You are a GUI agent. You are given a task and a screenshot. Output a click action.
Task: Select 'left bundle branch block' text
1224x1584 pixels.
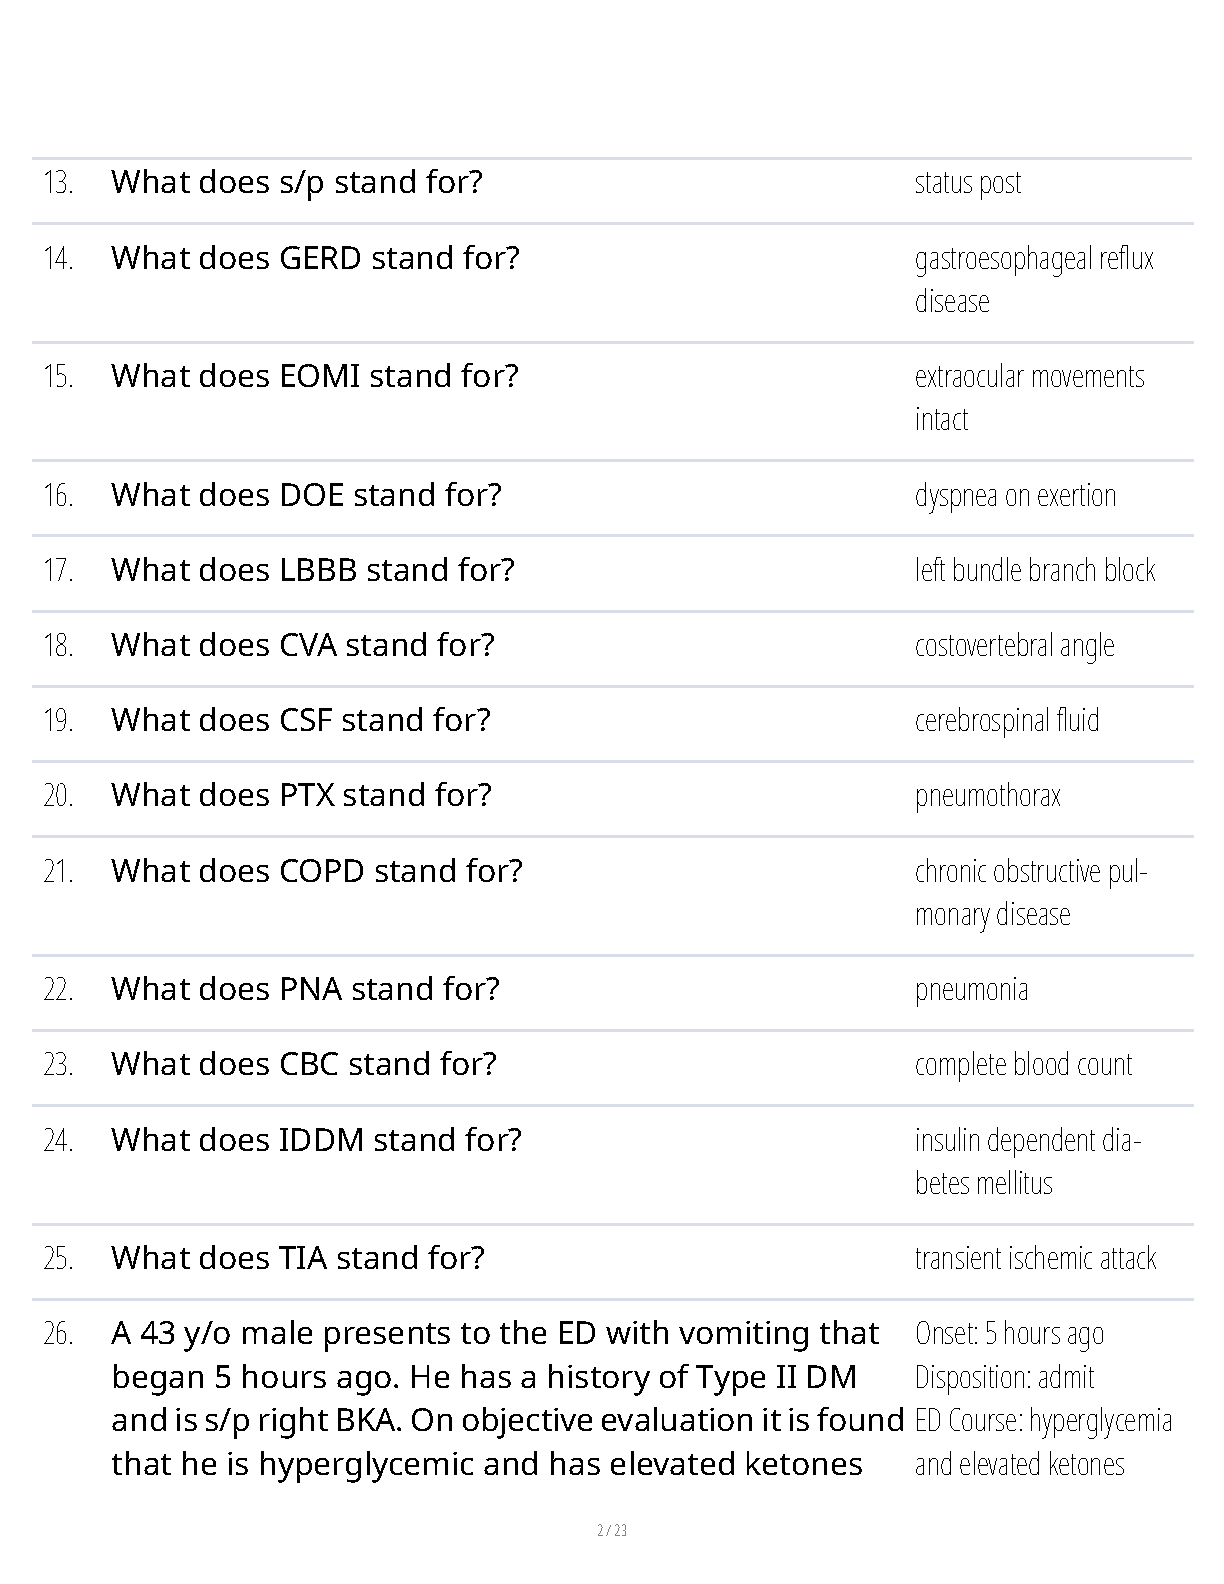click(1035, 571)
